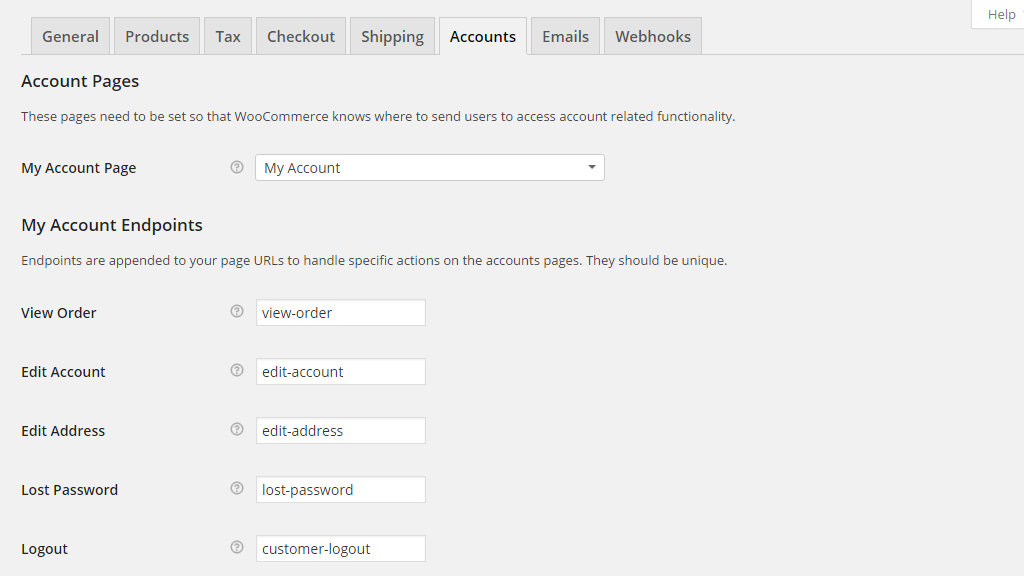Switch to the General tab

click(x=70, y=35)
